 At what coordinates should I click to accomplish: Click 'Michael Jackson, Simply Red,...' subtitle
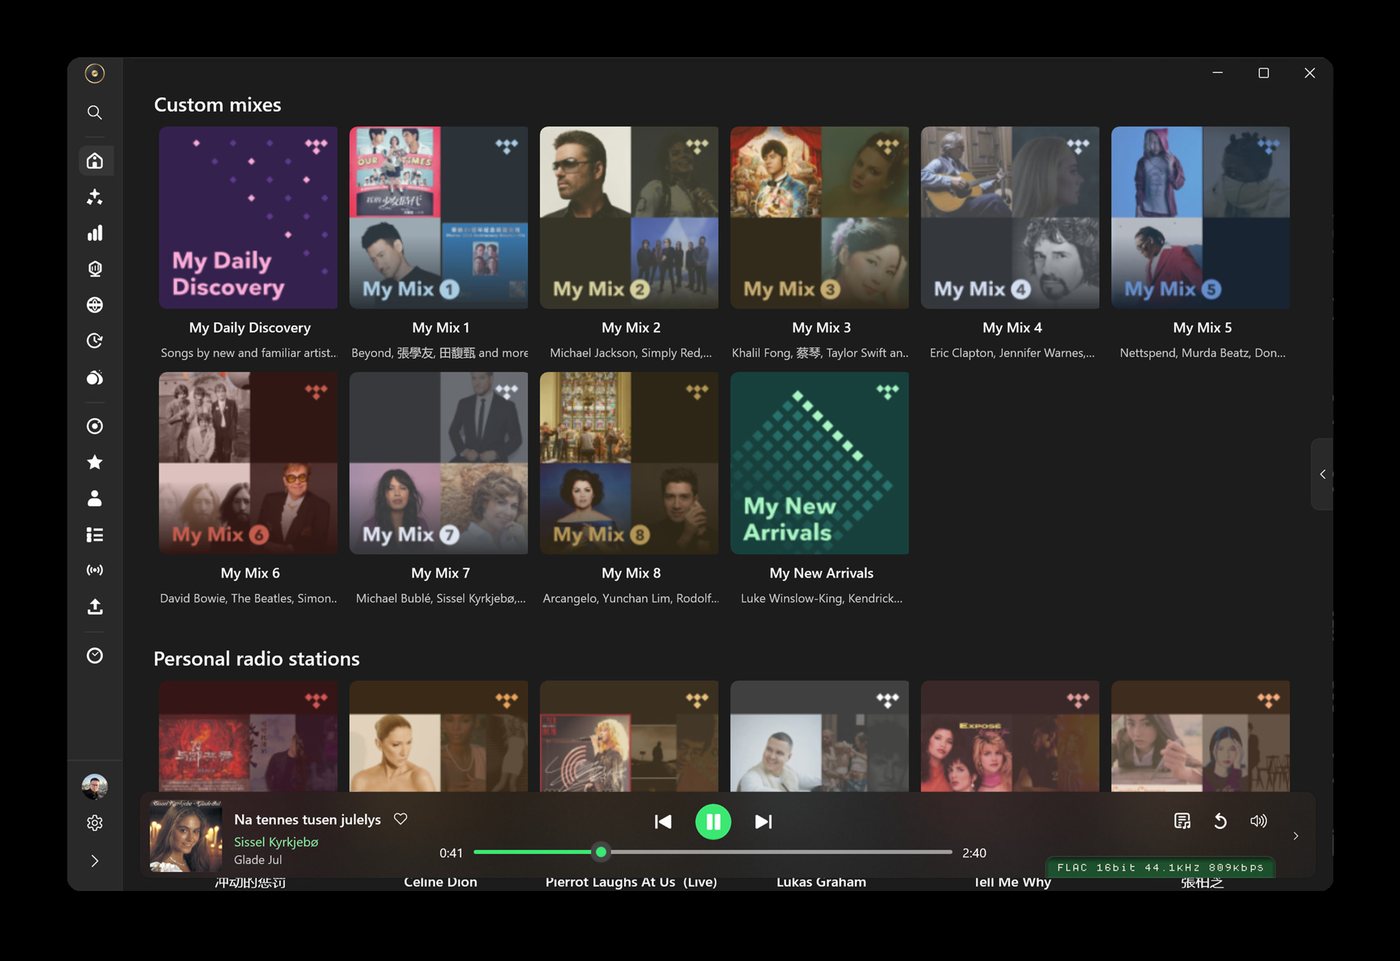(630, 353)
